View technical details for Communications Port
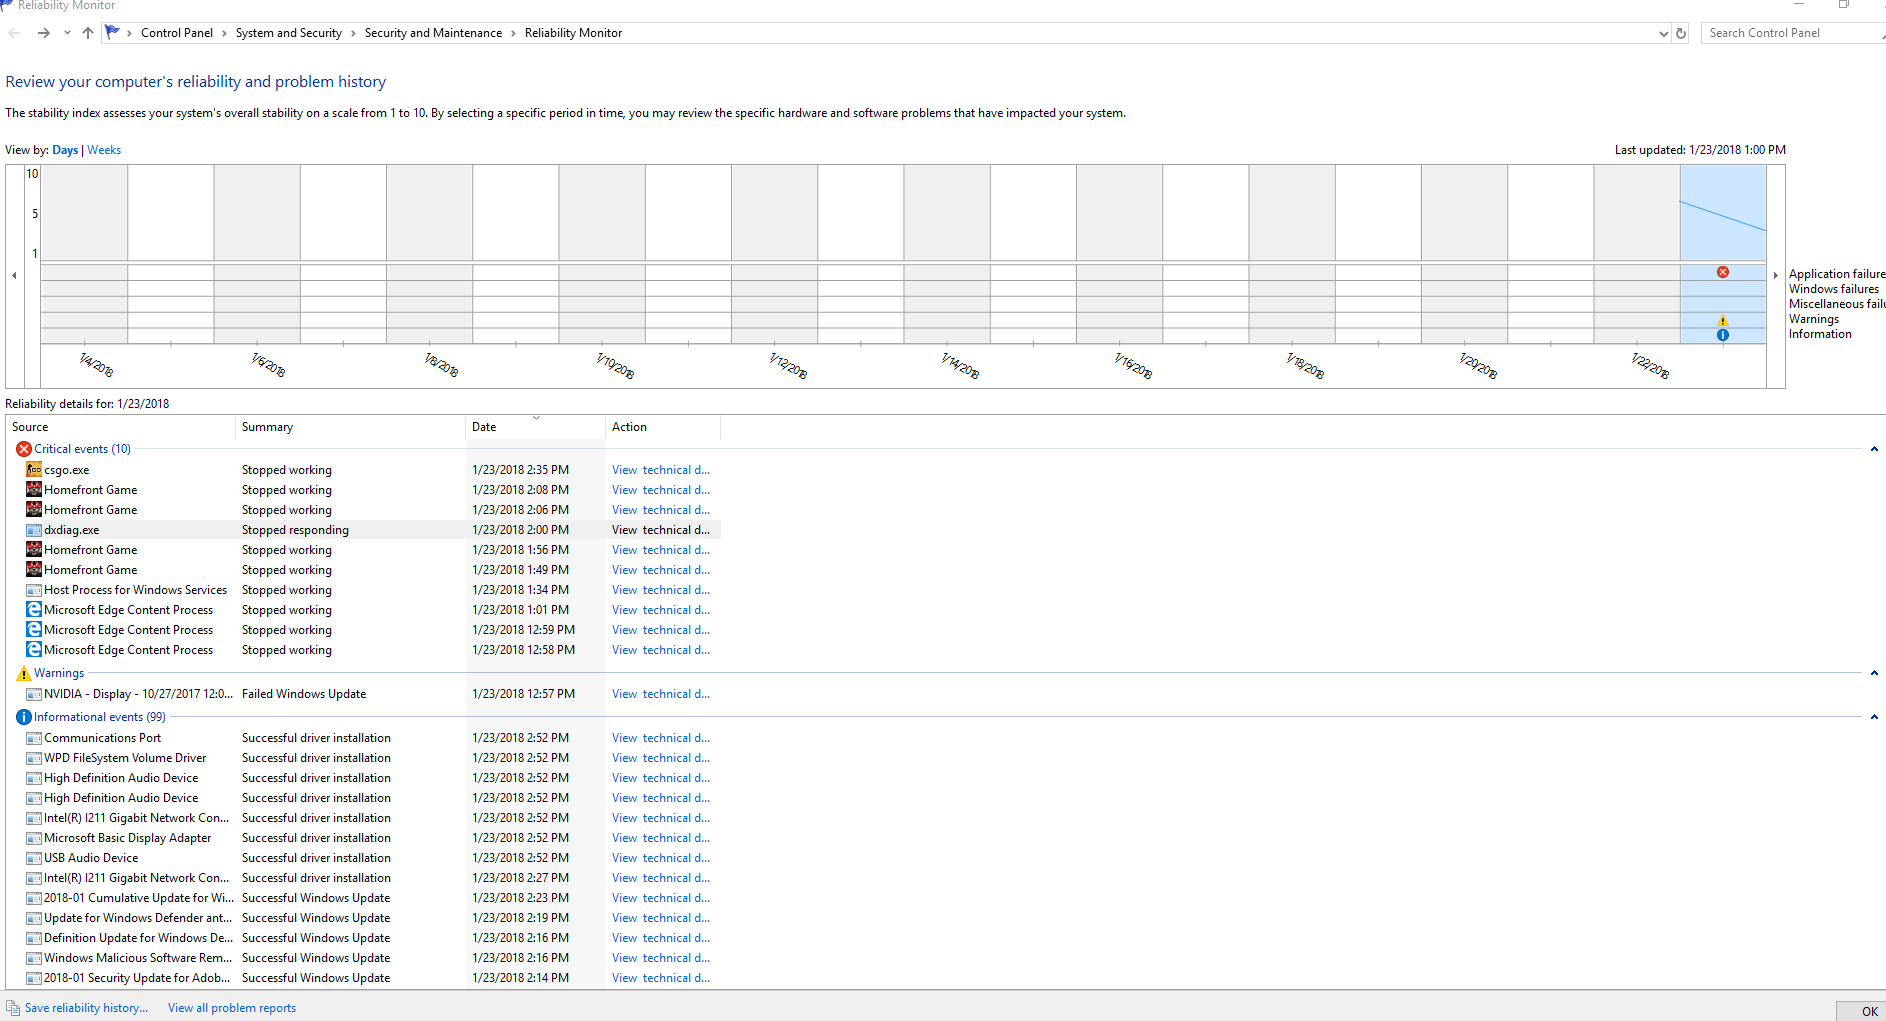The height and width of the screenshot is (1021, 1886). (x=661, y=738)
